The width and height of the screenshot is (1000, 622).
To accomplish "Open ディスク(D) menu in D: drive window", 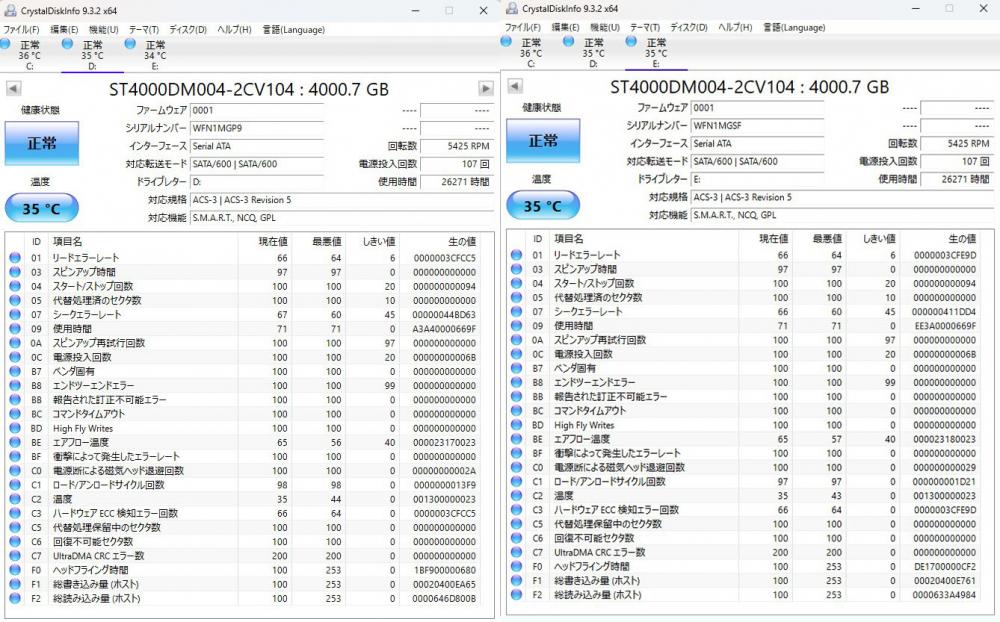I will click(188, 29).
